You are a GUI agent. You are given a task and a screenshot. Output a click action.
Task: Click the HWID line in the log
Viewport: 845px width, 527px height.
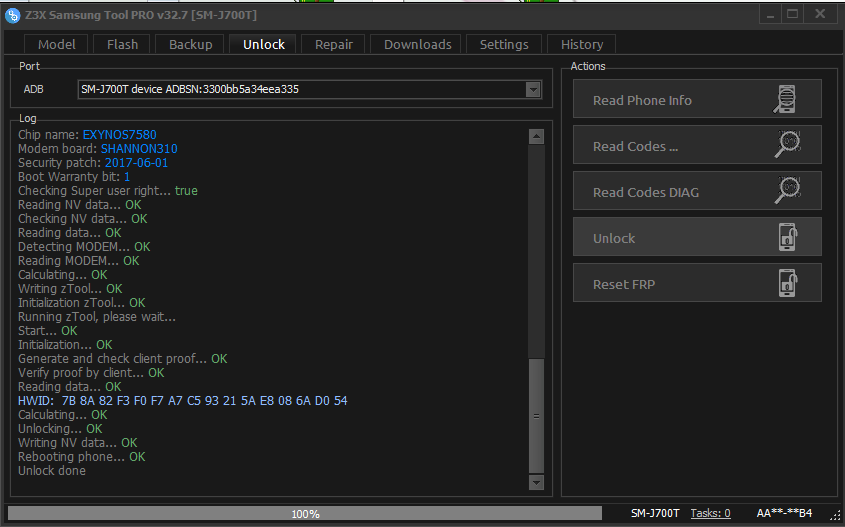click(x=183, y=401)
